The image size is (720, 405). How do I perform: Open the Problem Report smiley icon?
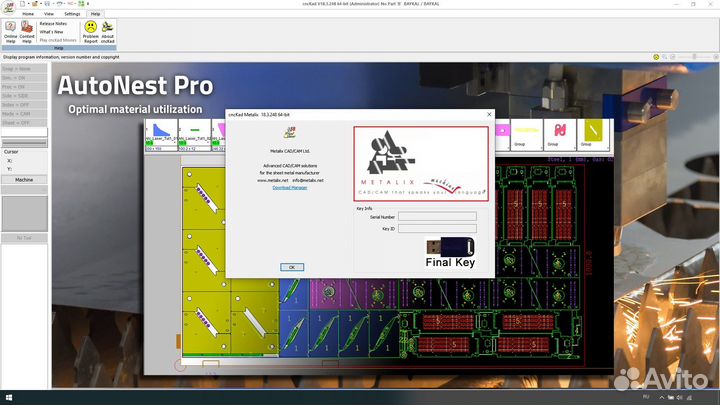[x=91, y=31]
